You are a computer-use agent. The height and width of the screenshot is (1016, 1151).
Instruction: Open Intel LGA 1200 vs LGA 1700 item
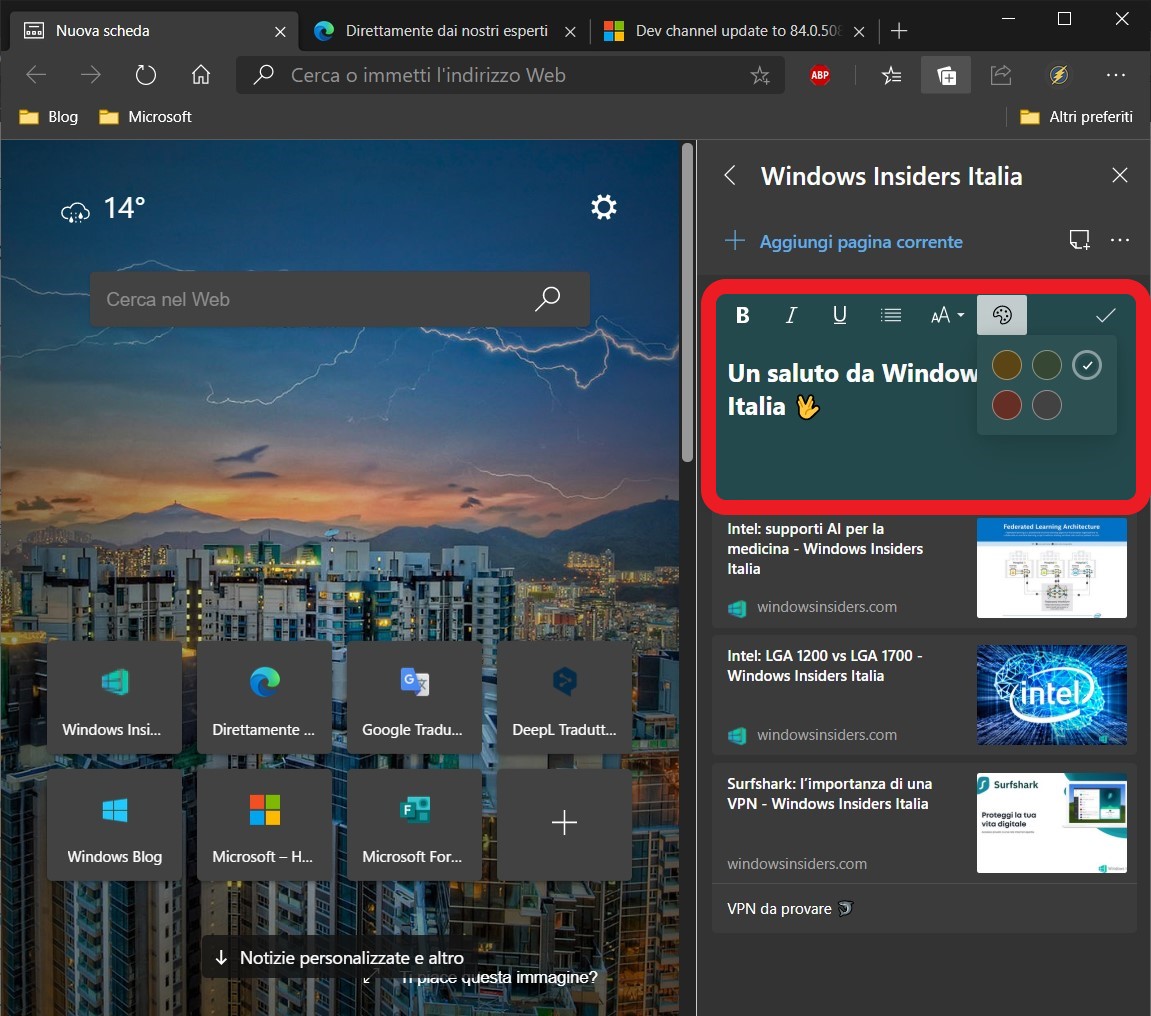[x=923, y=695]
